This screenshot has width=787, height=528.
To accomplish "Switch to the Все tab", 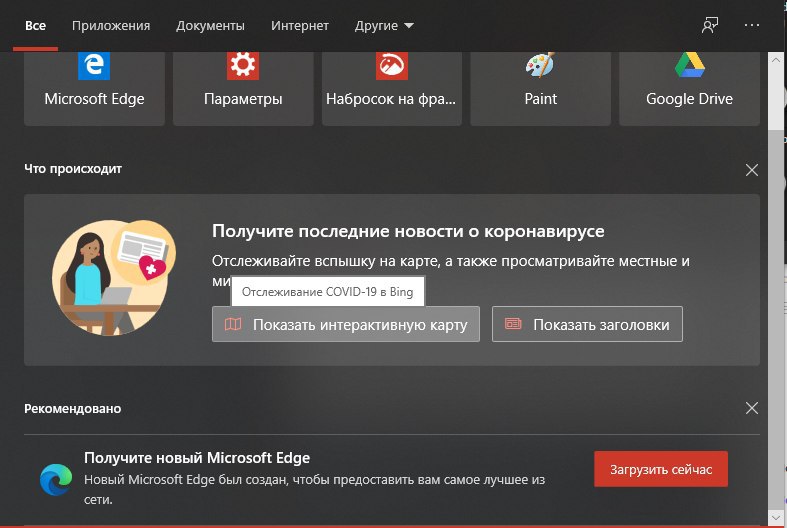I will pos(36,26).
